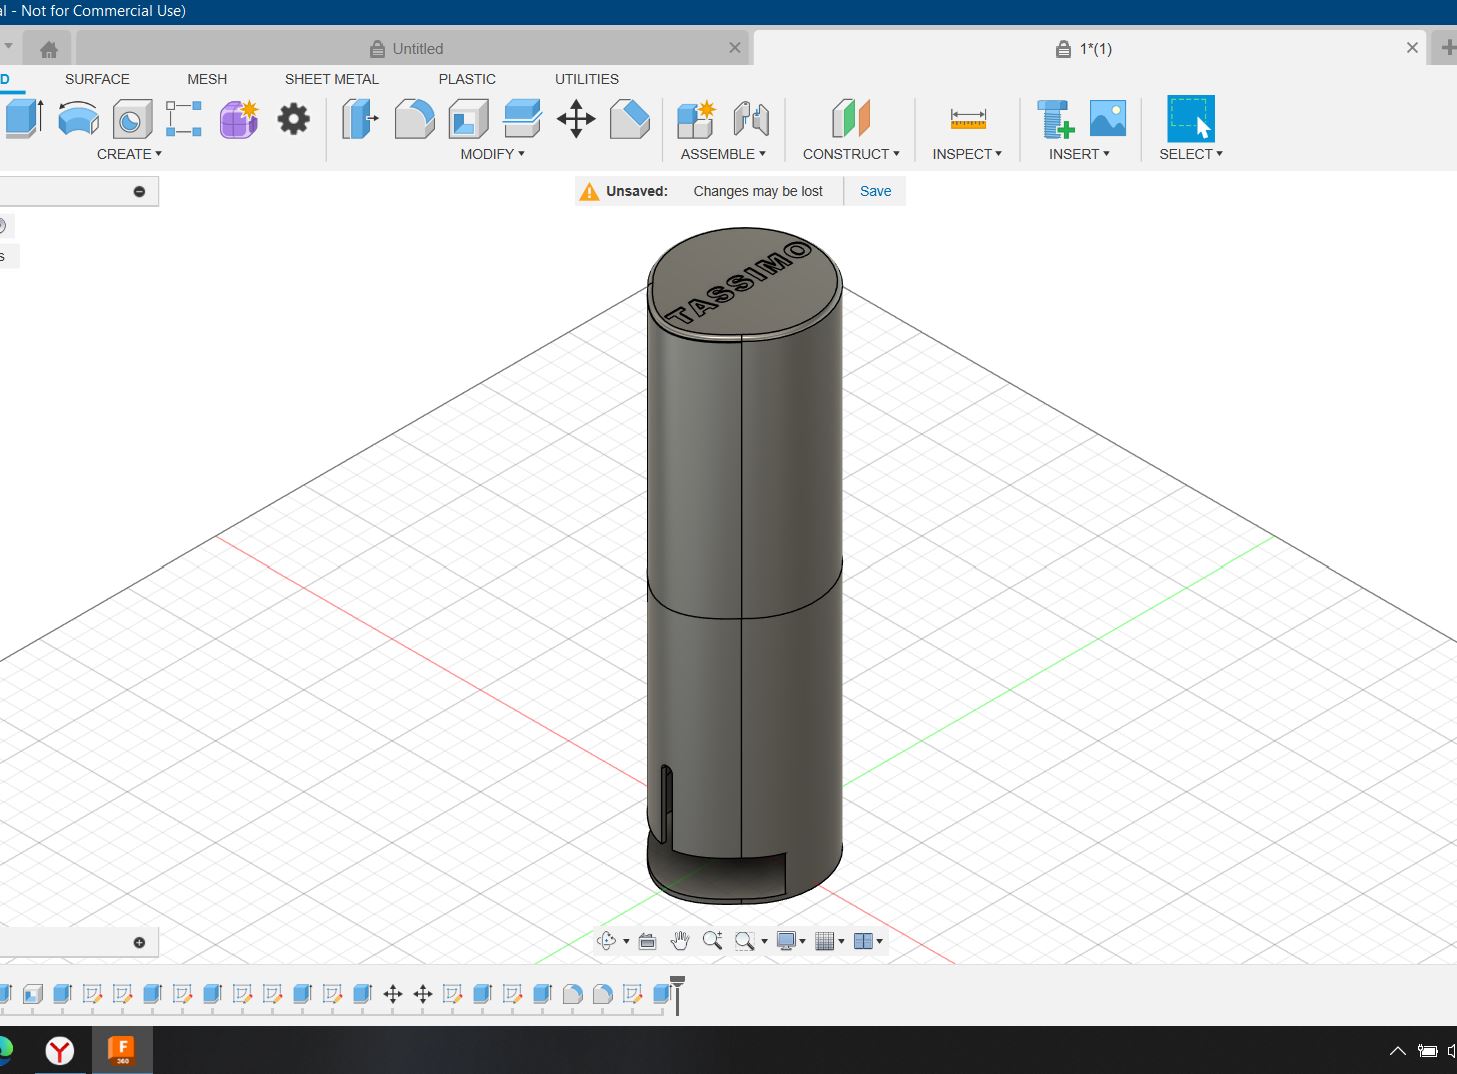Click the Measure tool icon
The width and height of the screenshot is (1457, 1074).
pos(967,119)
